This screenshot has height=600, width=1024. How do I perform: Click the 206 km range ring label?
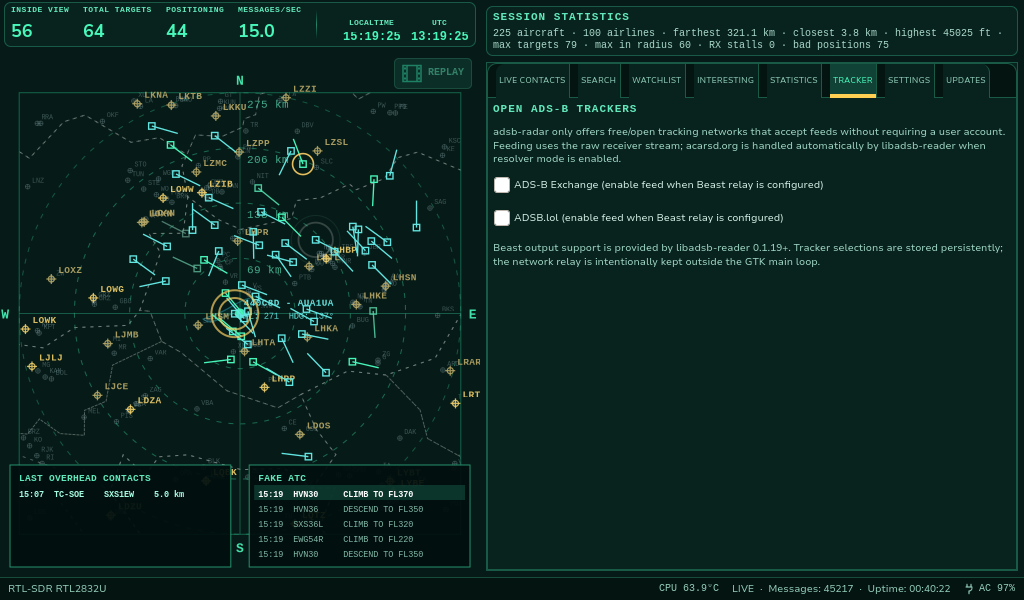267,159
